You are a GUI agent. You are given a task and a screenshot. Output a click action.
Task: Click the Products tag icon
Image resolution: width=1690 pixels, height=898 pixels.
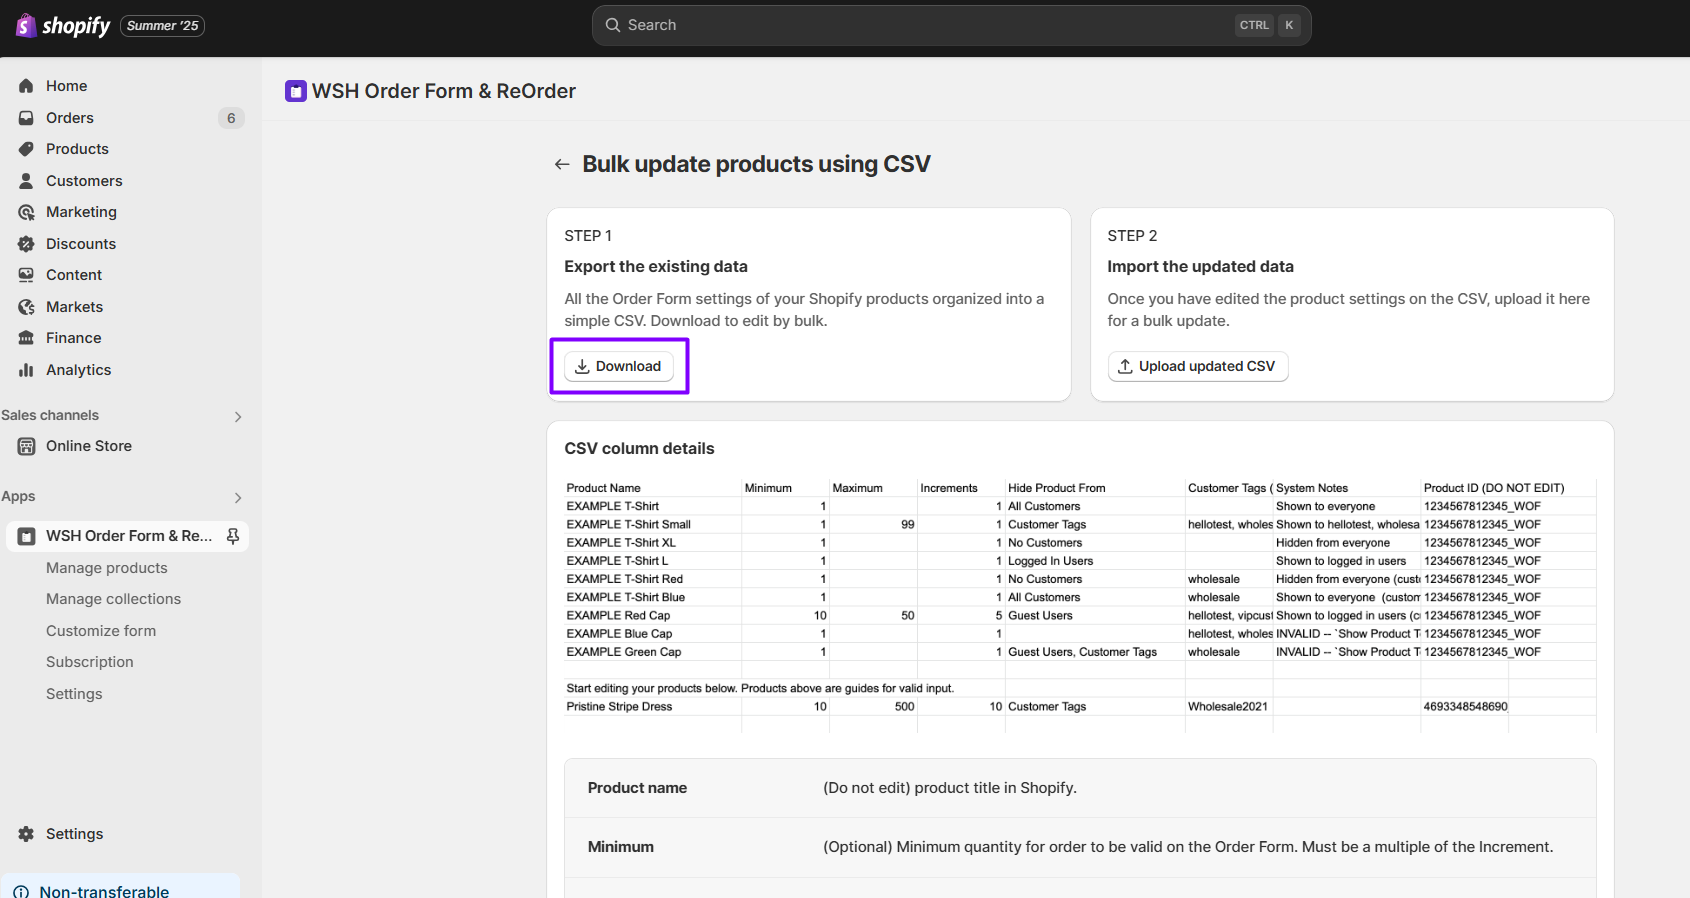tap(26, 149)
